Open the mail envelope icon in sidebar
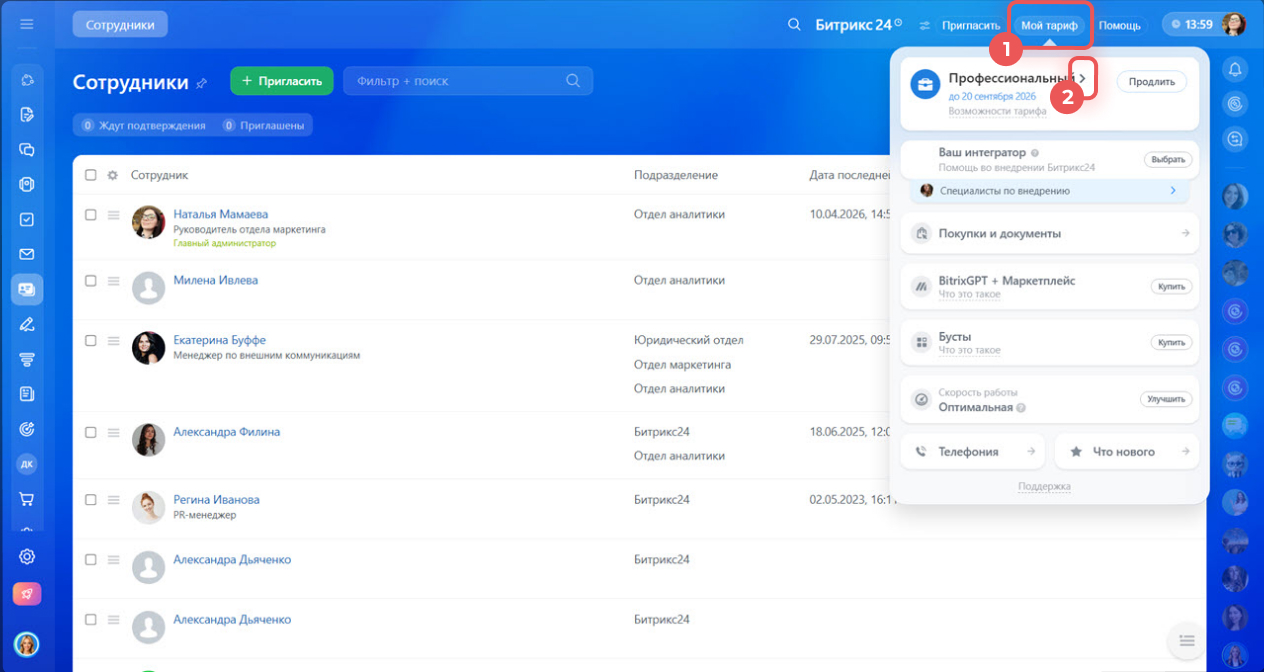Screen dimensions: 1264x672 [27, 254]
